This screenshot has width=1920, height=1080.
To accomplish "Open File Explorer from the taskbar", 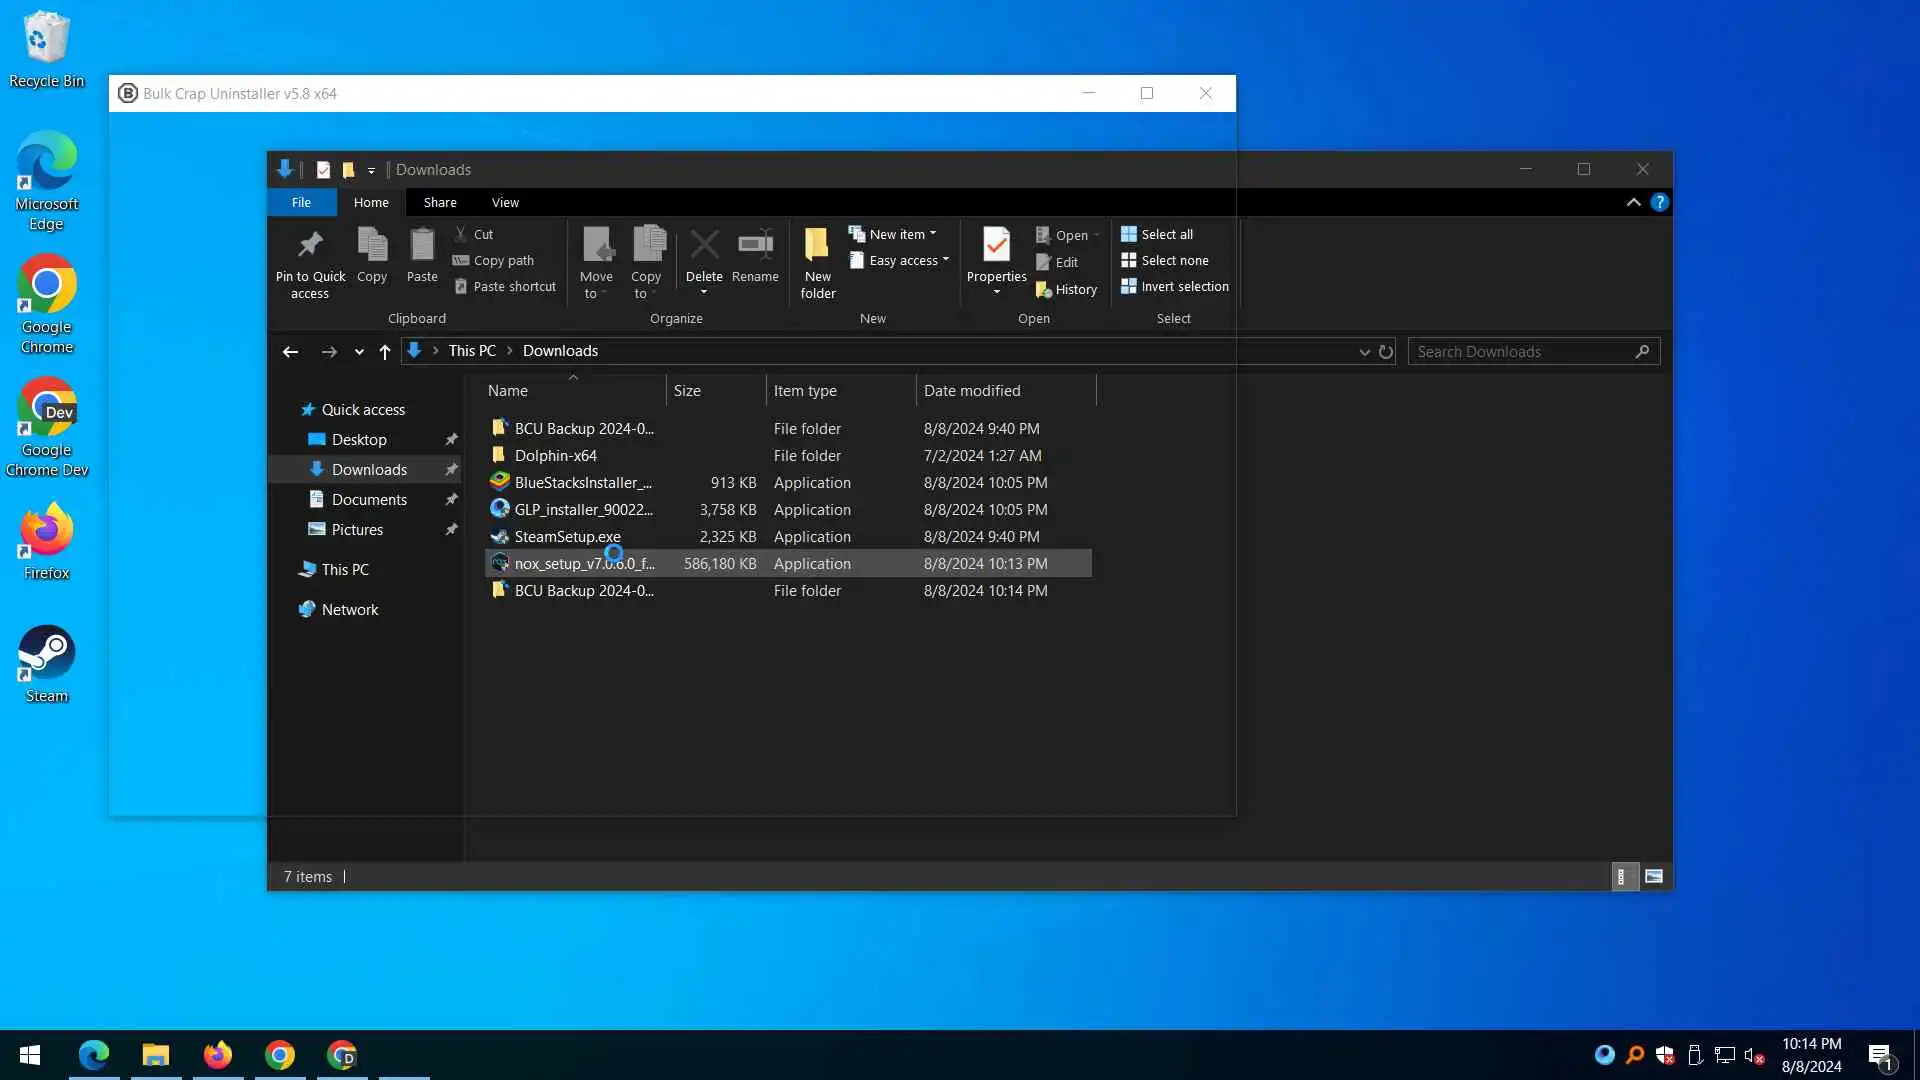I will pyautogui.click(x=155, y=1055).
